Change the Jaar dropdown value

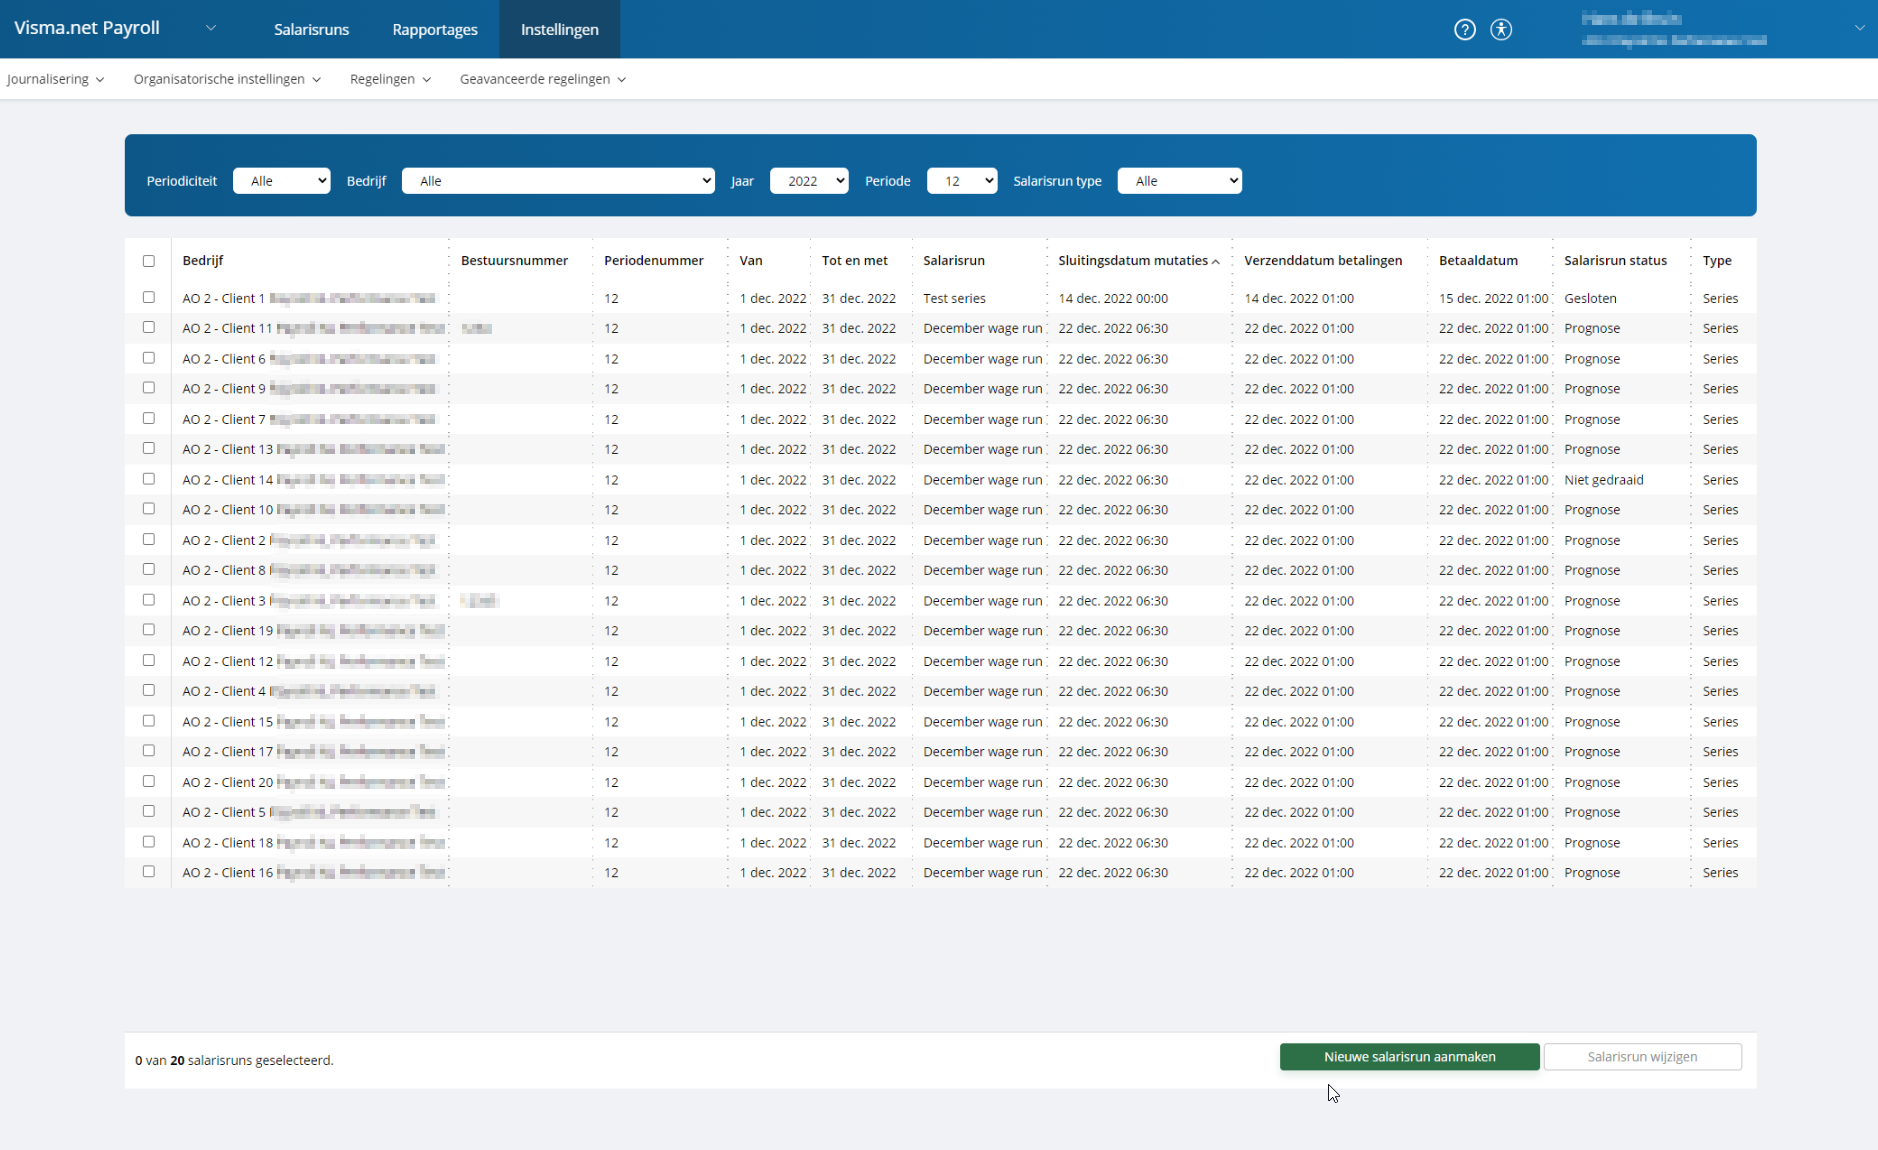coord(808,181)
